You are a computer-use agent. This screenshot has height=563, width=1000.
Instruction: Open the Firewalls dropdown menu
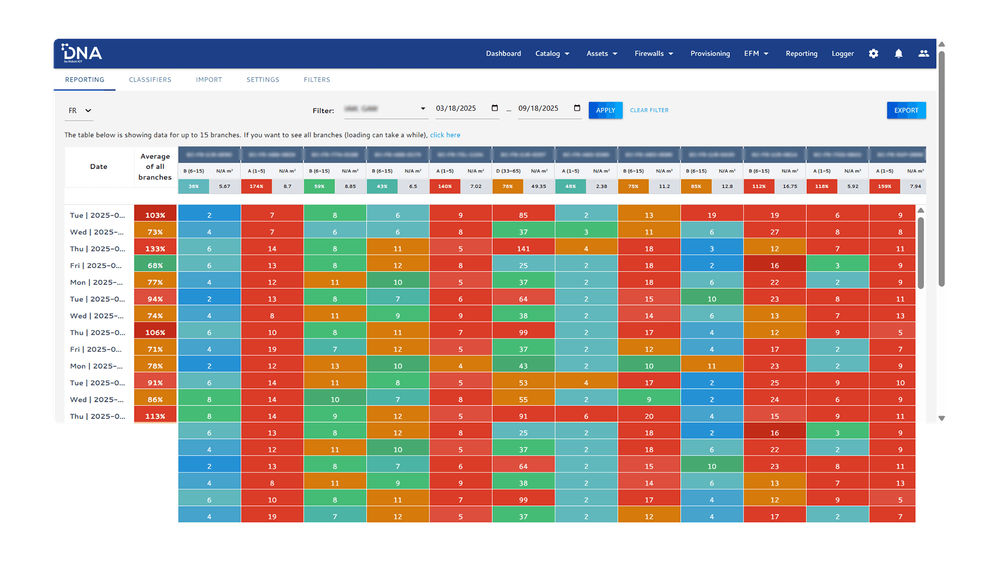[654, 54]
